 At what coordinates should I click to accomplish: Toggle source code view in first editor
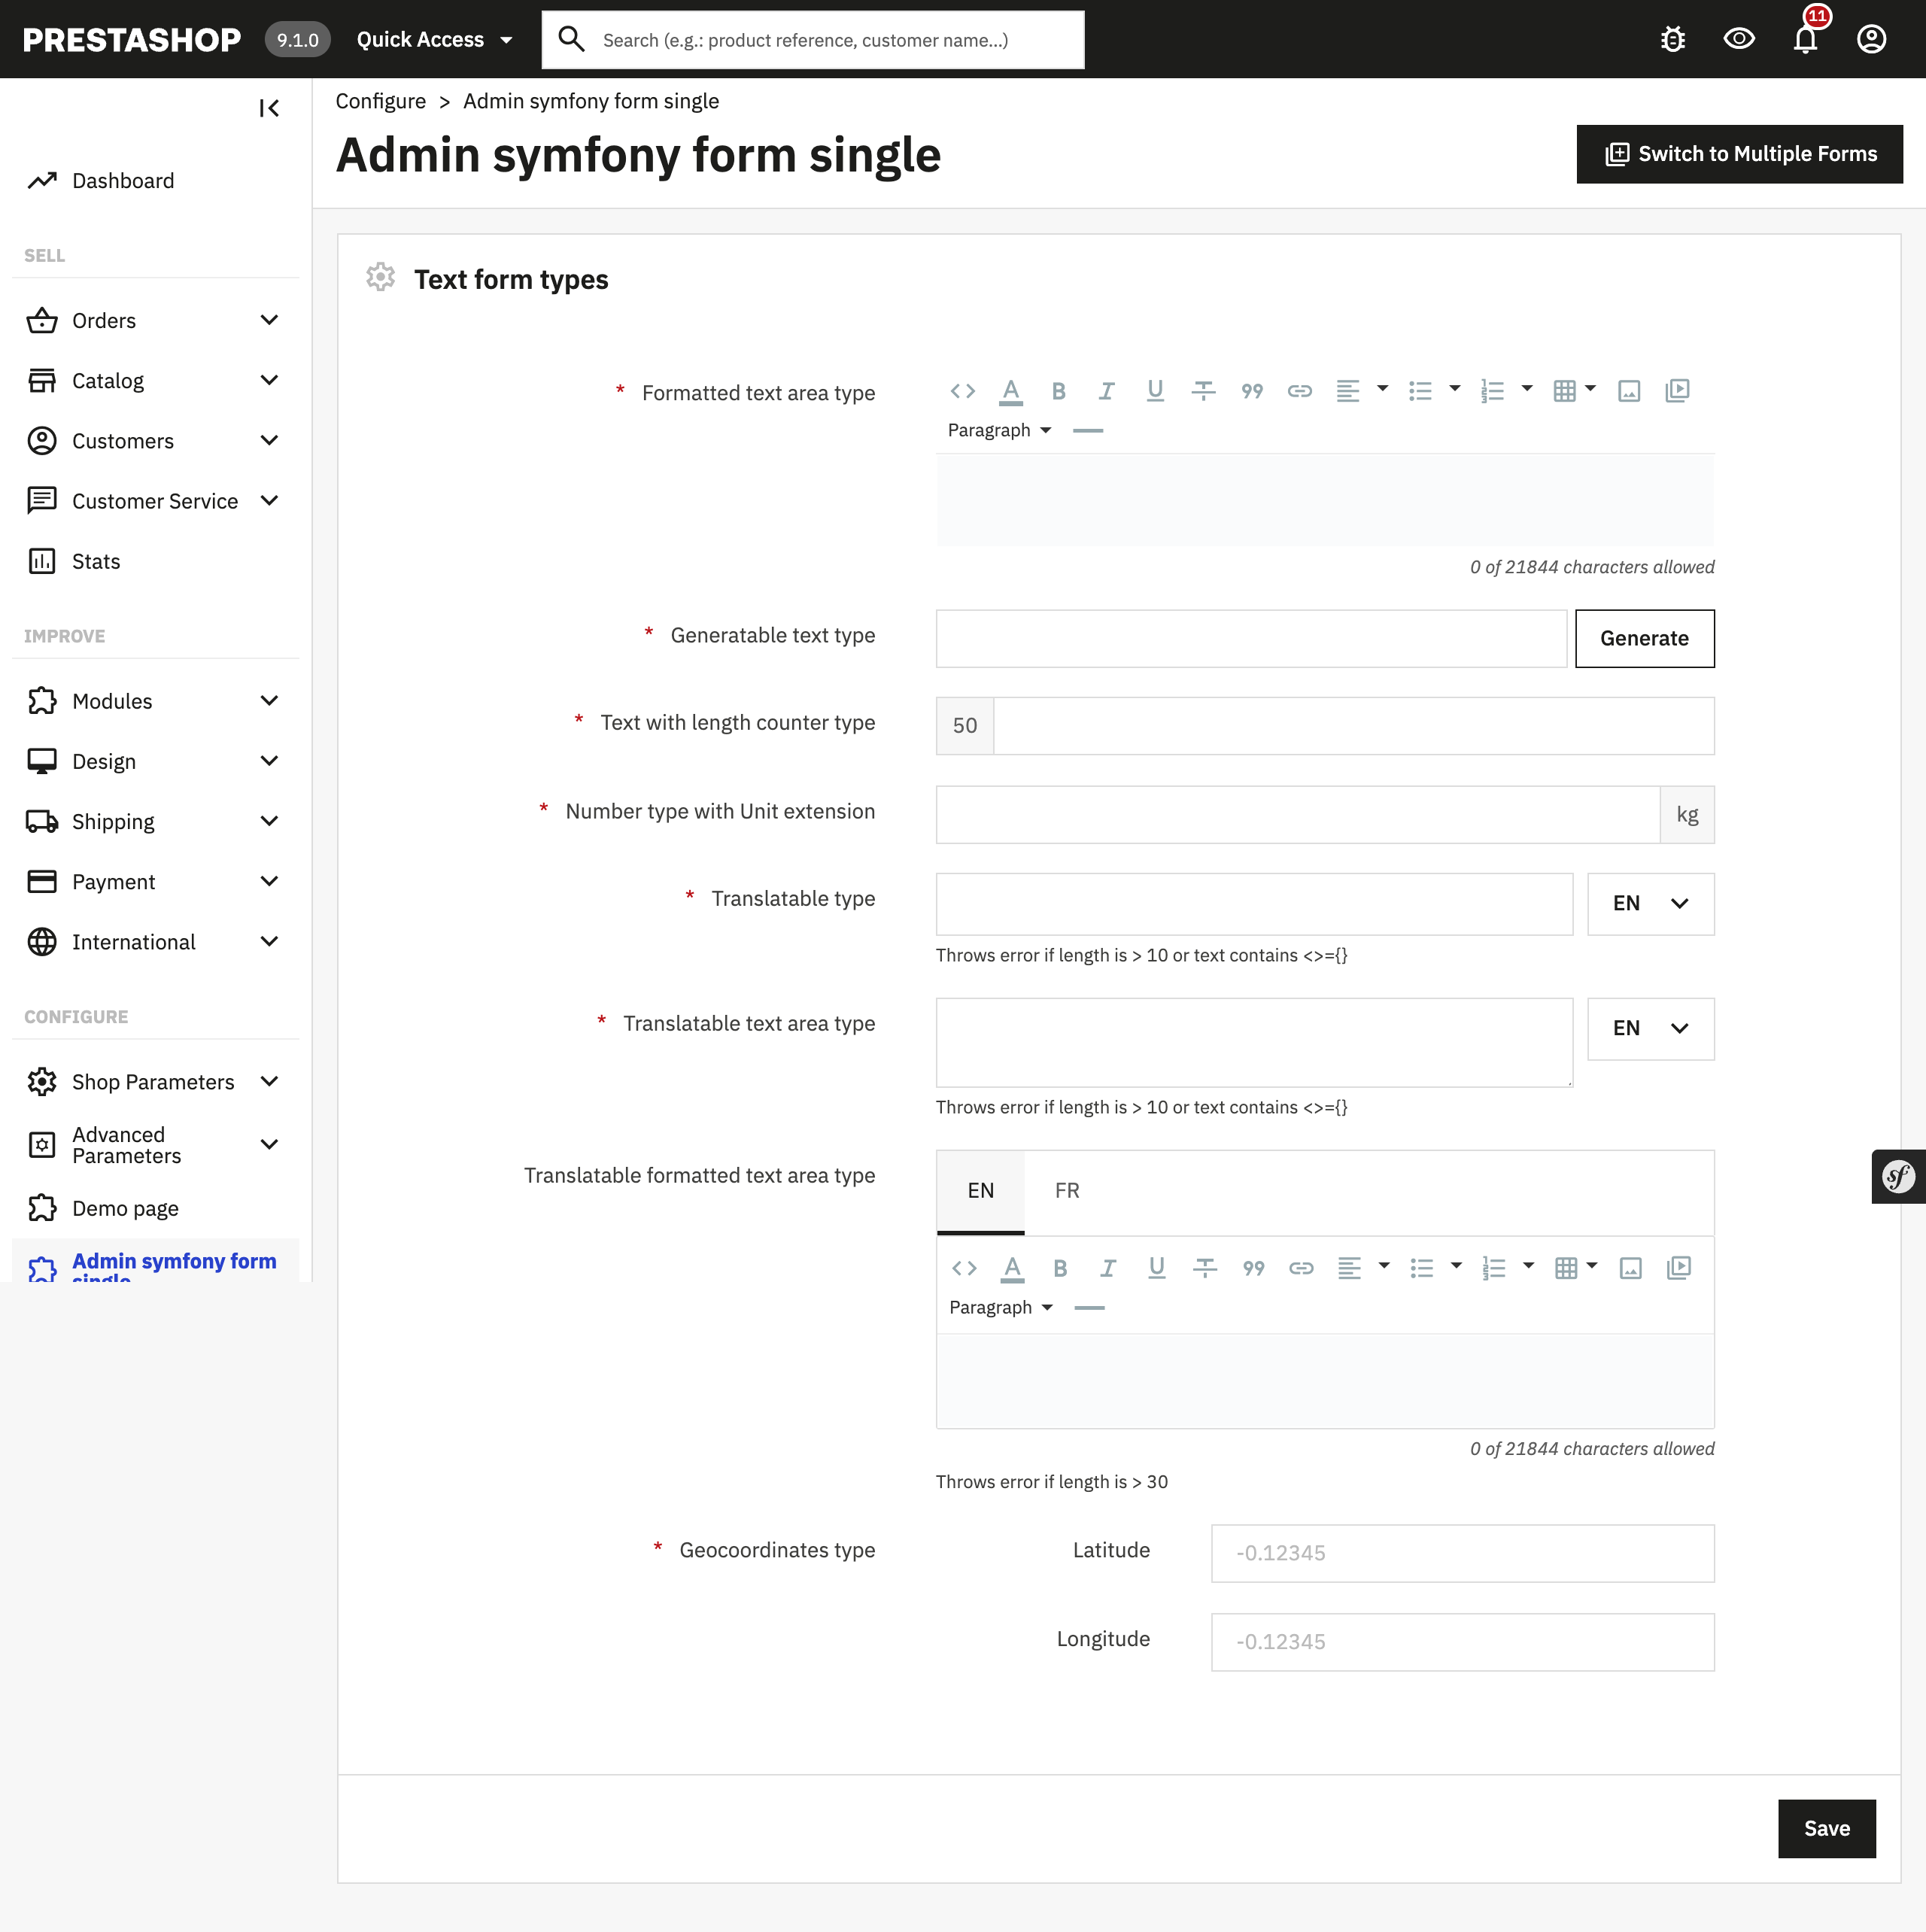(x=962, y=391)
